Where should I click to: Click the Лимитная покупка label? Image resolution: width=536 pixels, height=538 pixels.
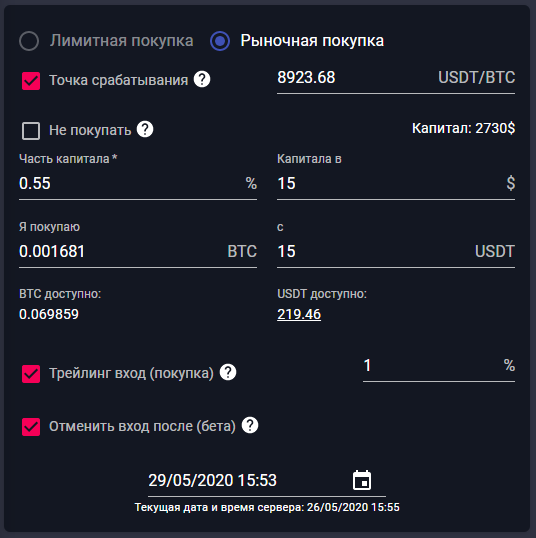coord(121,41)
